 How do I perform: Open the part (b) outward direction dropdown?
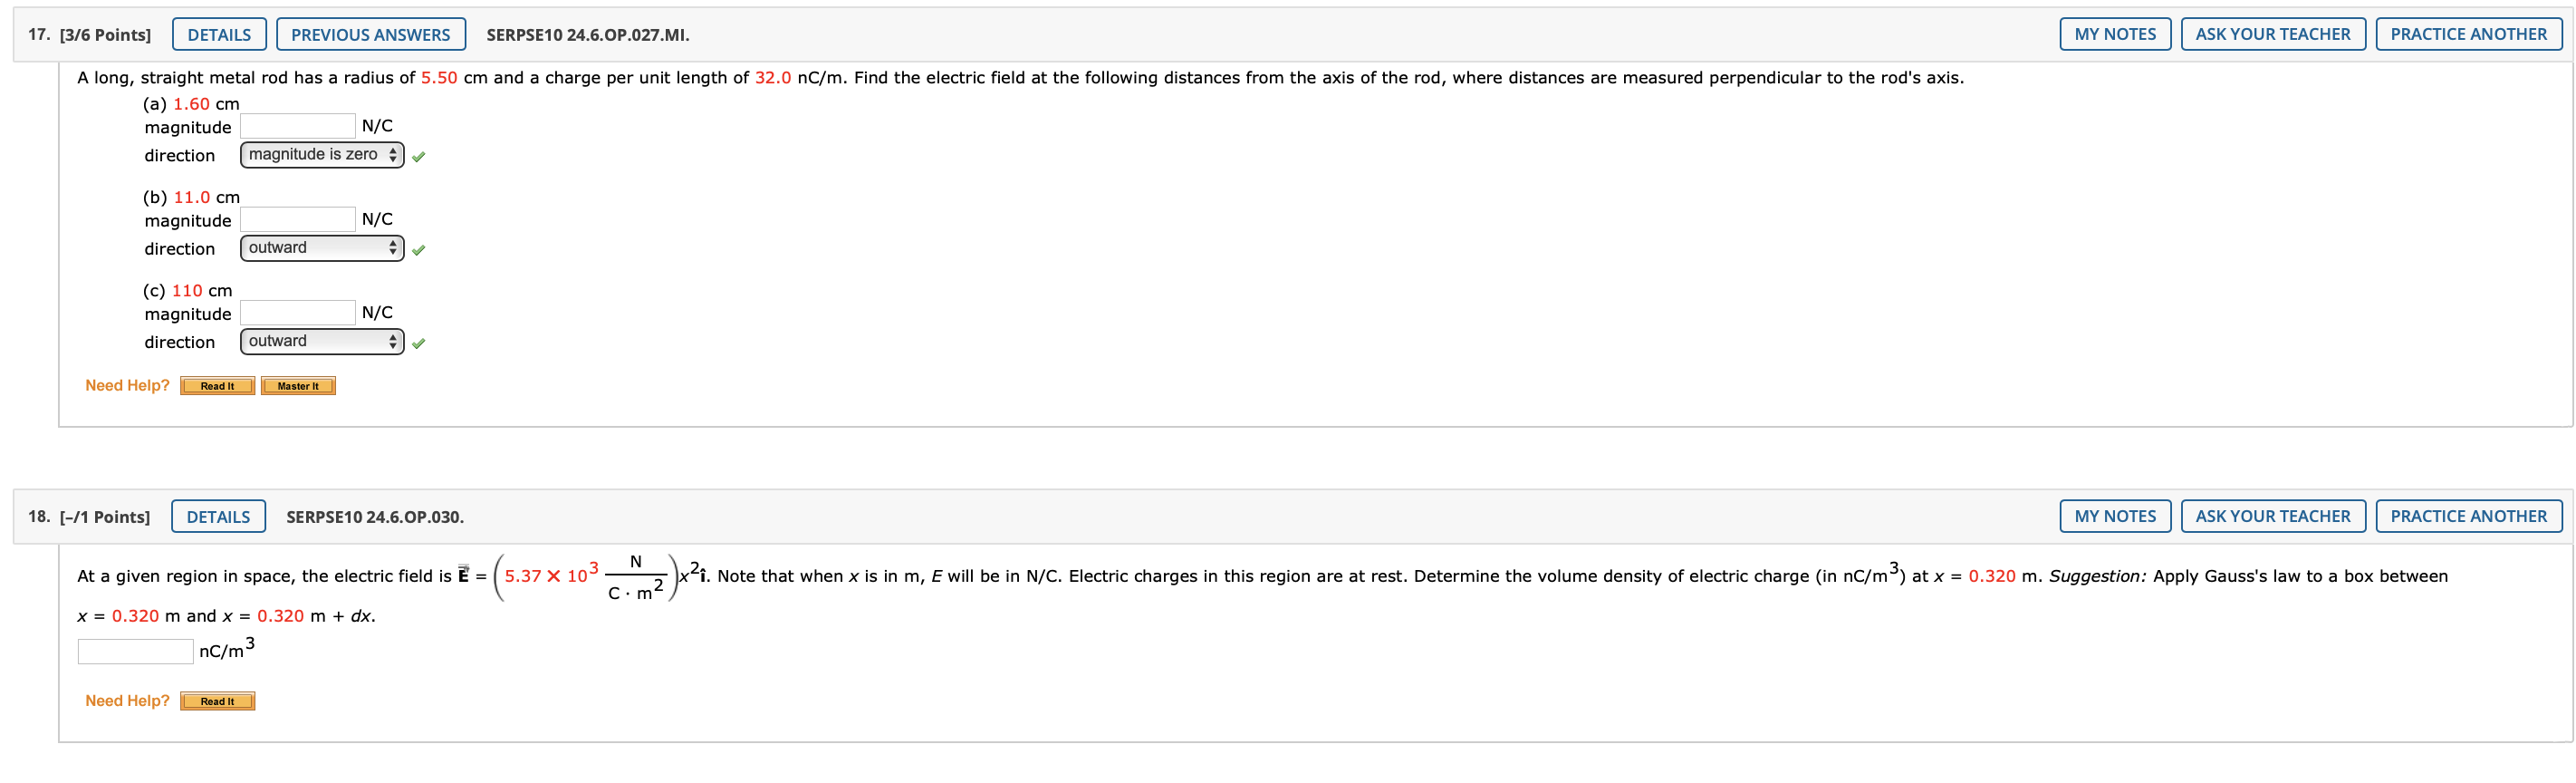[x=322, y=248]
